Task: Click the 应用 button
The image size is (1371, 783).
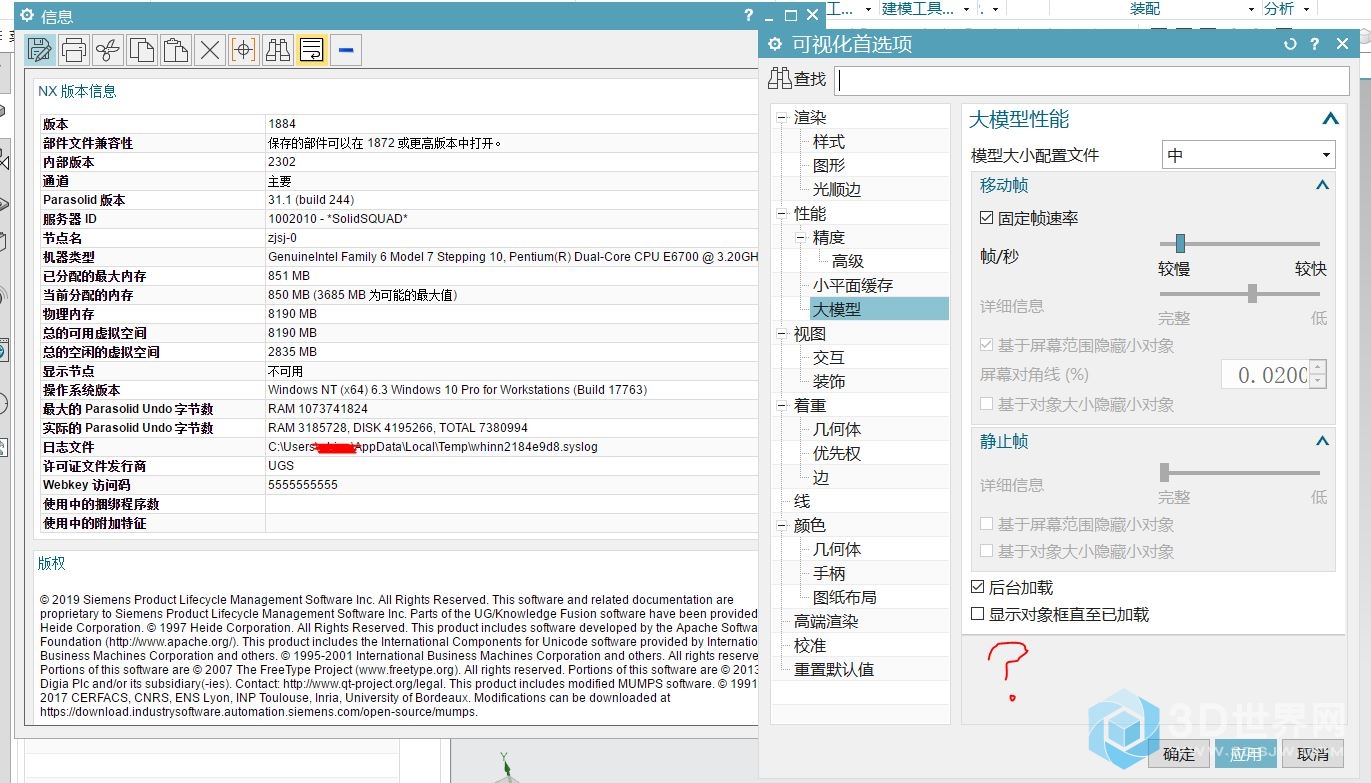Action: point(1246,755)
